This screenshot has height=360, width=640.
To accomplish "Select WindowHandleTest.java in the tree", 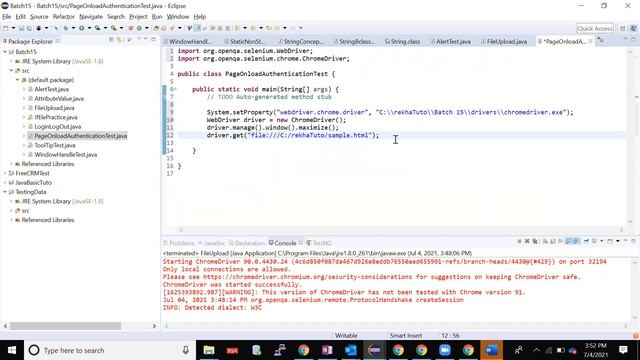I will tap(65, 155).
